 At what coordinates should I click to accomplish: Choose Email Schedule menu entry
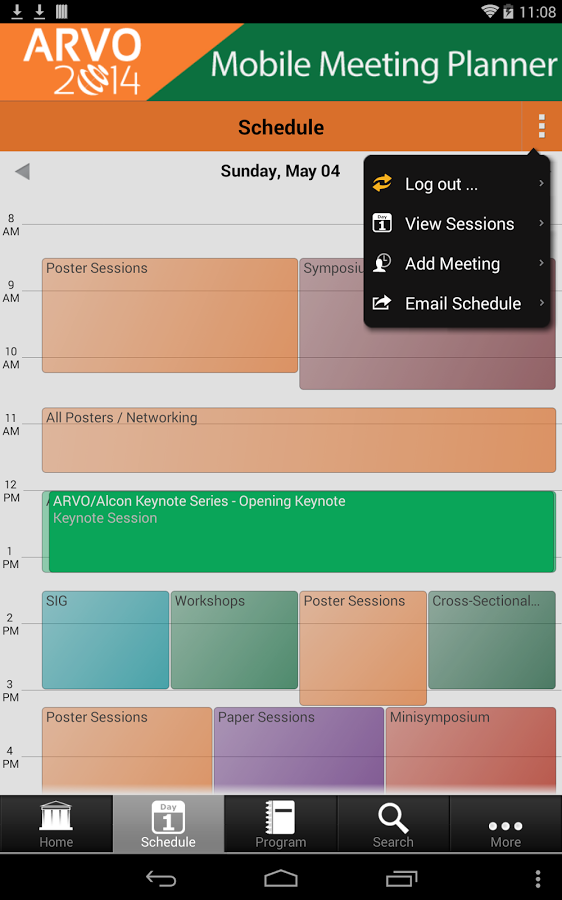tap(457, 303)
